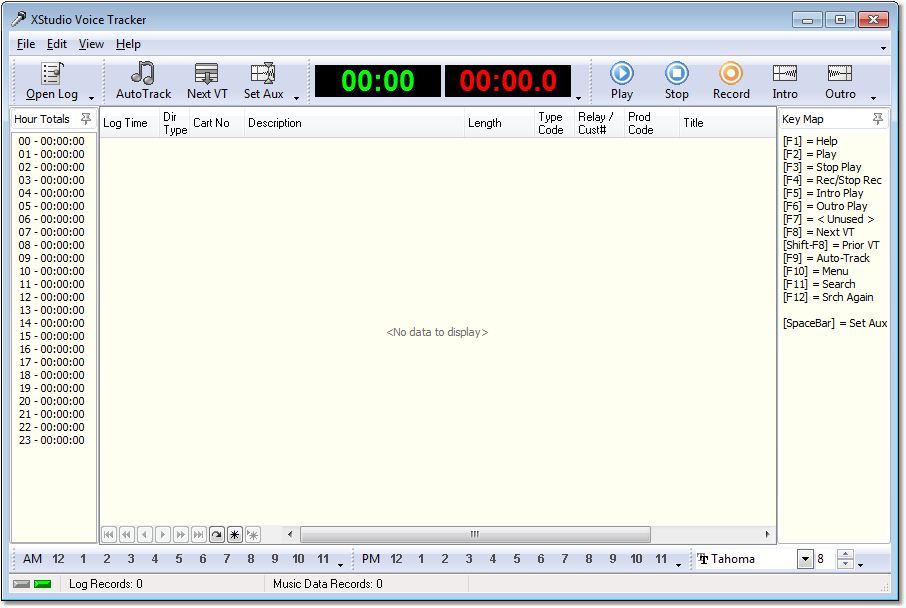Select PM hour 12 button
906x608 pixels.
pos(396,559)
